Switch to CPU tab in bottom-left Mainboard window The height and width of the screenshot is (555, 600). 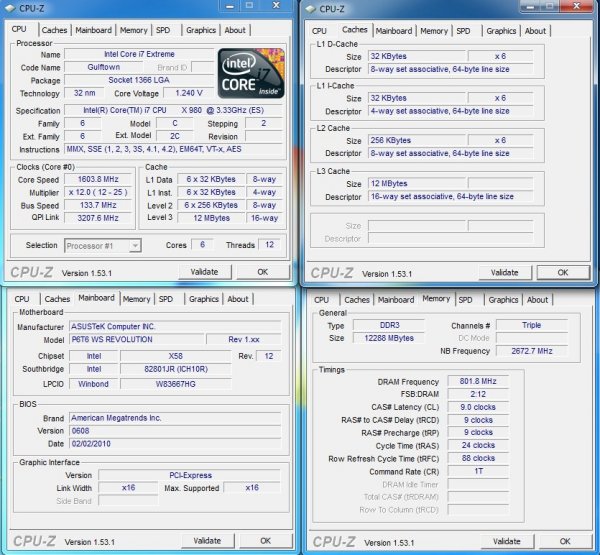22,299
